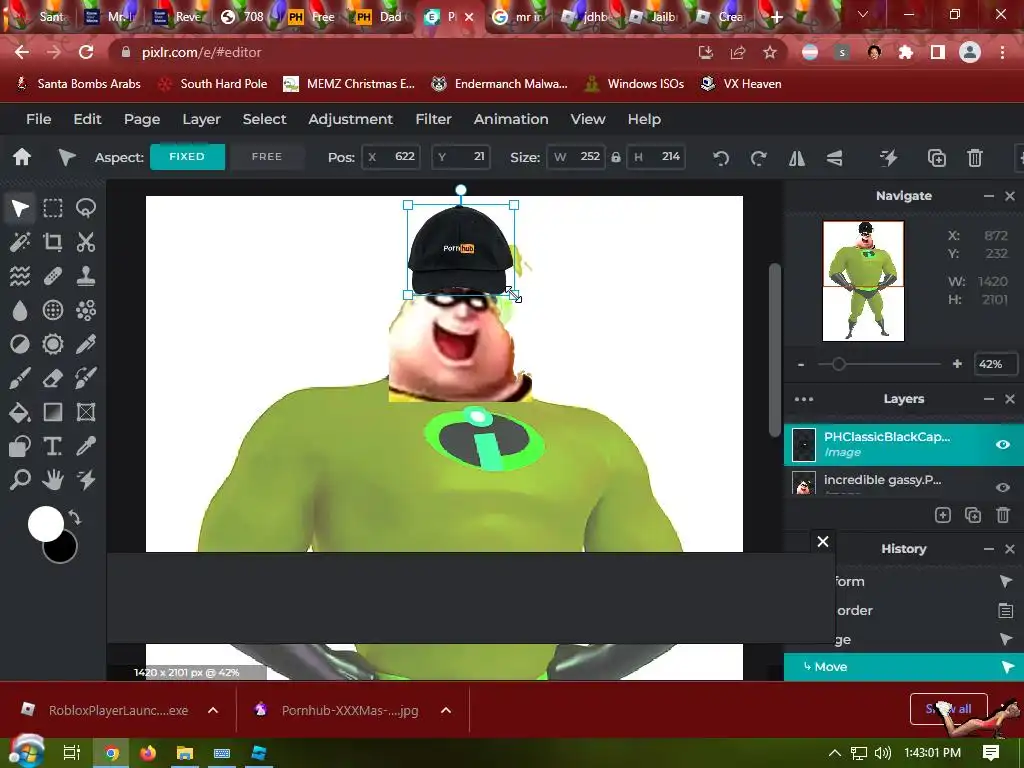Viewport: 1024px width, 768px height.
Task: Open the Animation menu
Action: click(511, 119)
